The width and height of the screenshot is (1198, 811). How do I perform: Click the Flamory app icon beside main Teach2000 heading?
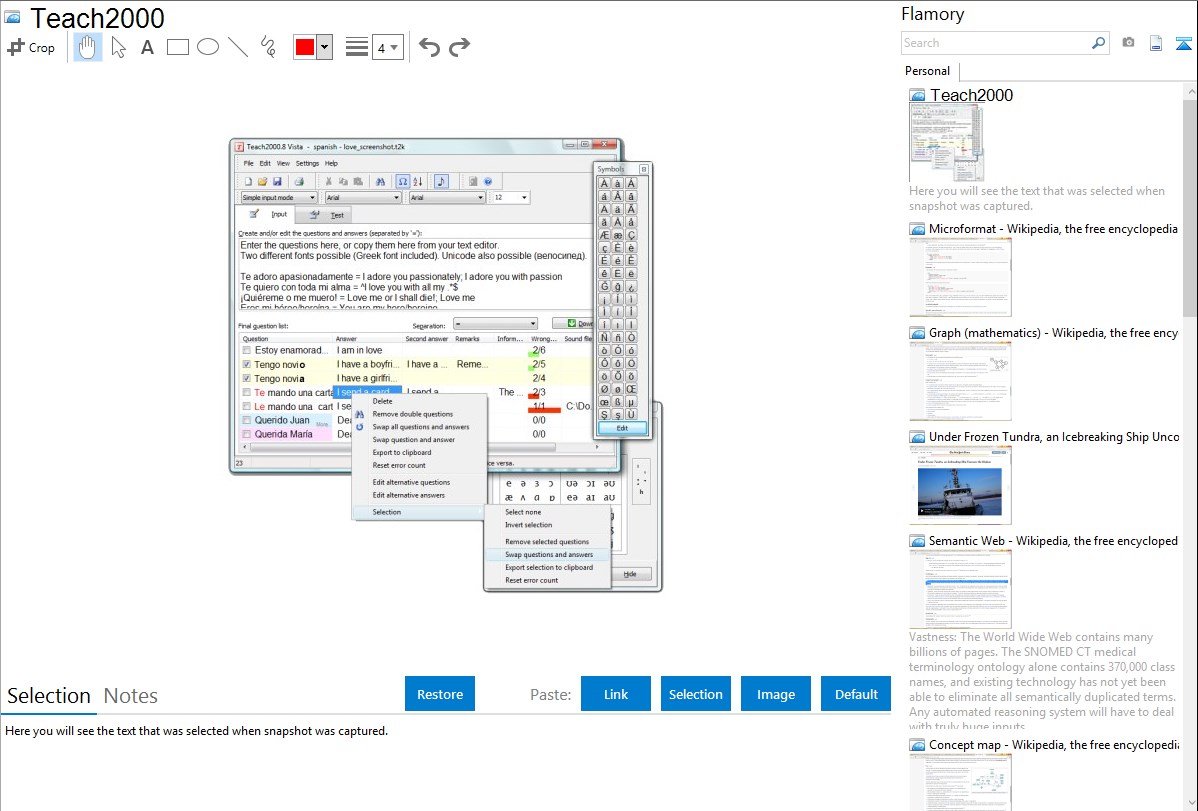coord(12,17)
